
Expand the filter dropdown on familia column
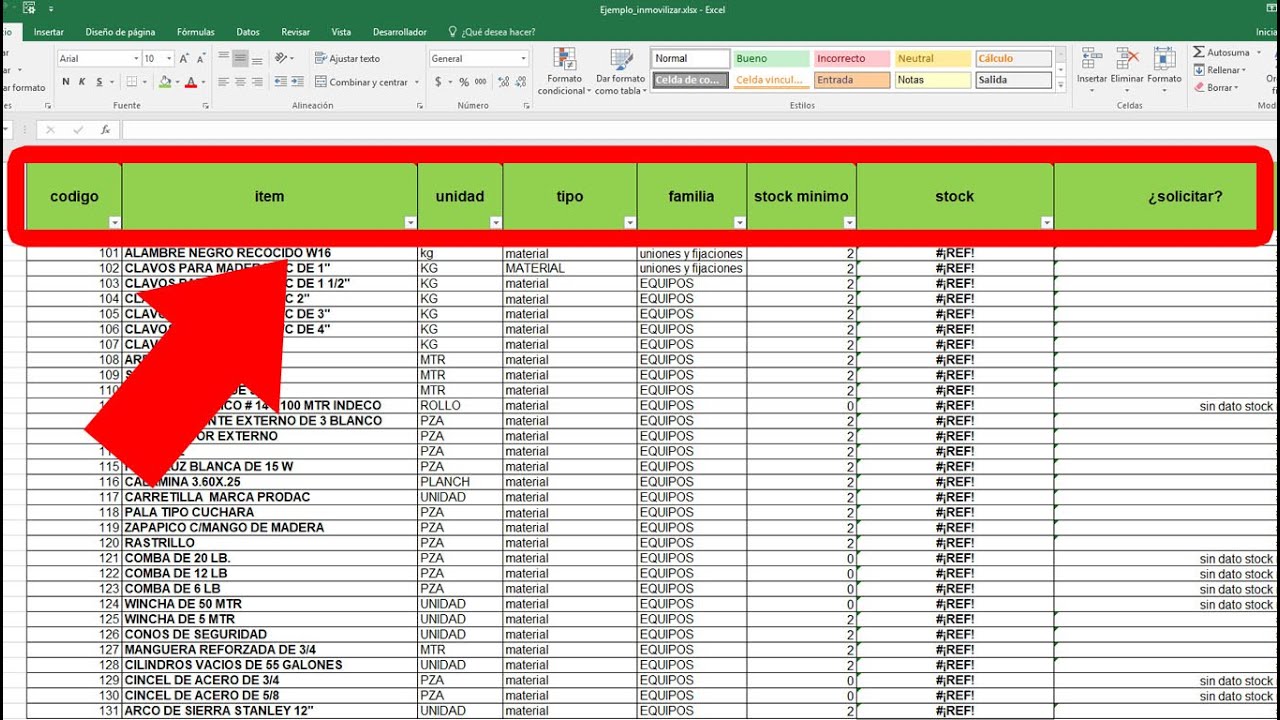[x=739, y=223]
